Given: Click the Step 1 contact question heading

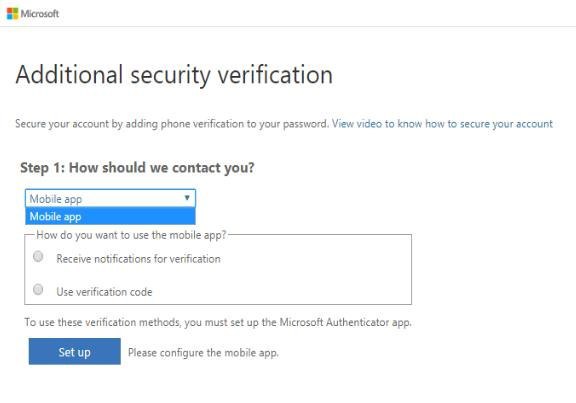Looking at the screenshot, I should tap(137, 168).
